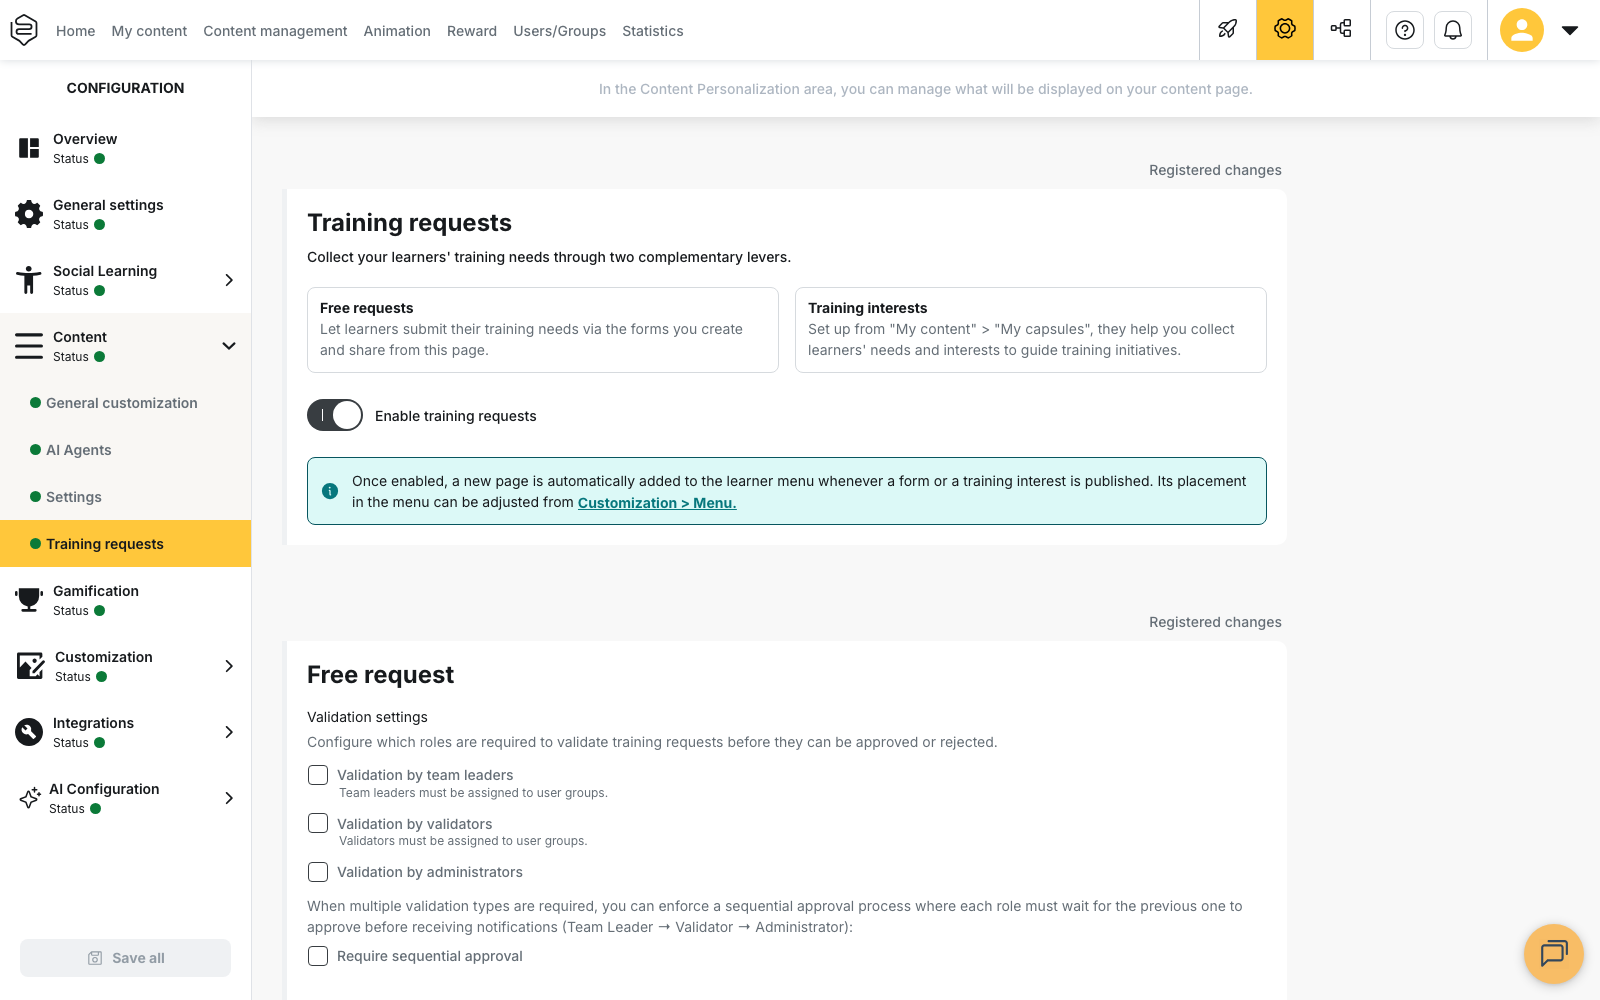Image resolution: width=1600 pixels, height=1000 pixels.
Task: Select the Training requests sidebar item
Action: tap(126, 544)
